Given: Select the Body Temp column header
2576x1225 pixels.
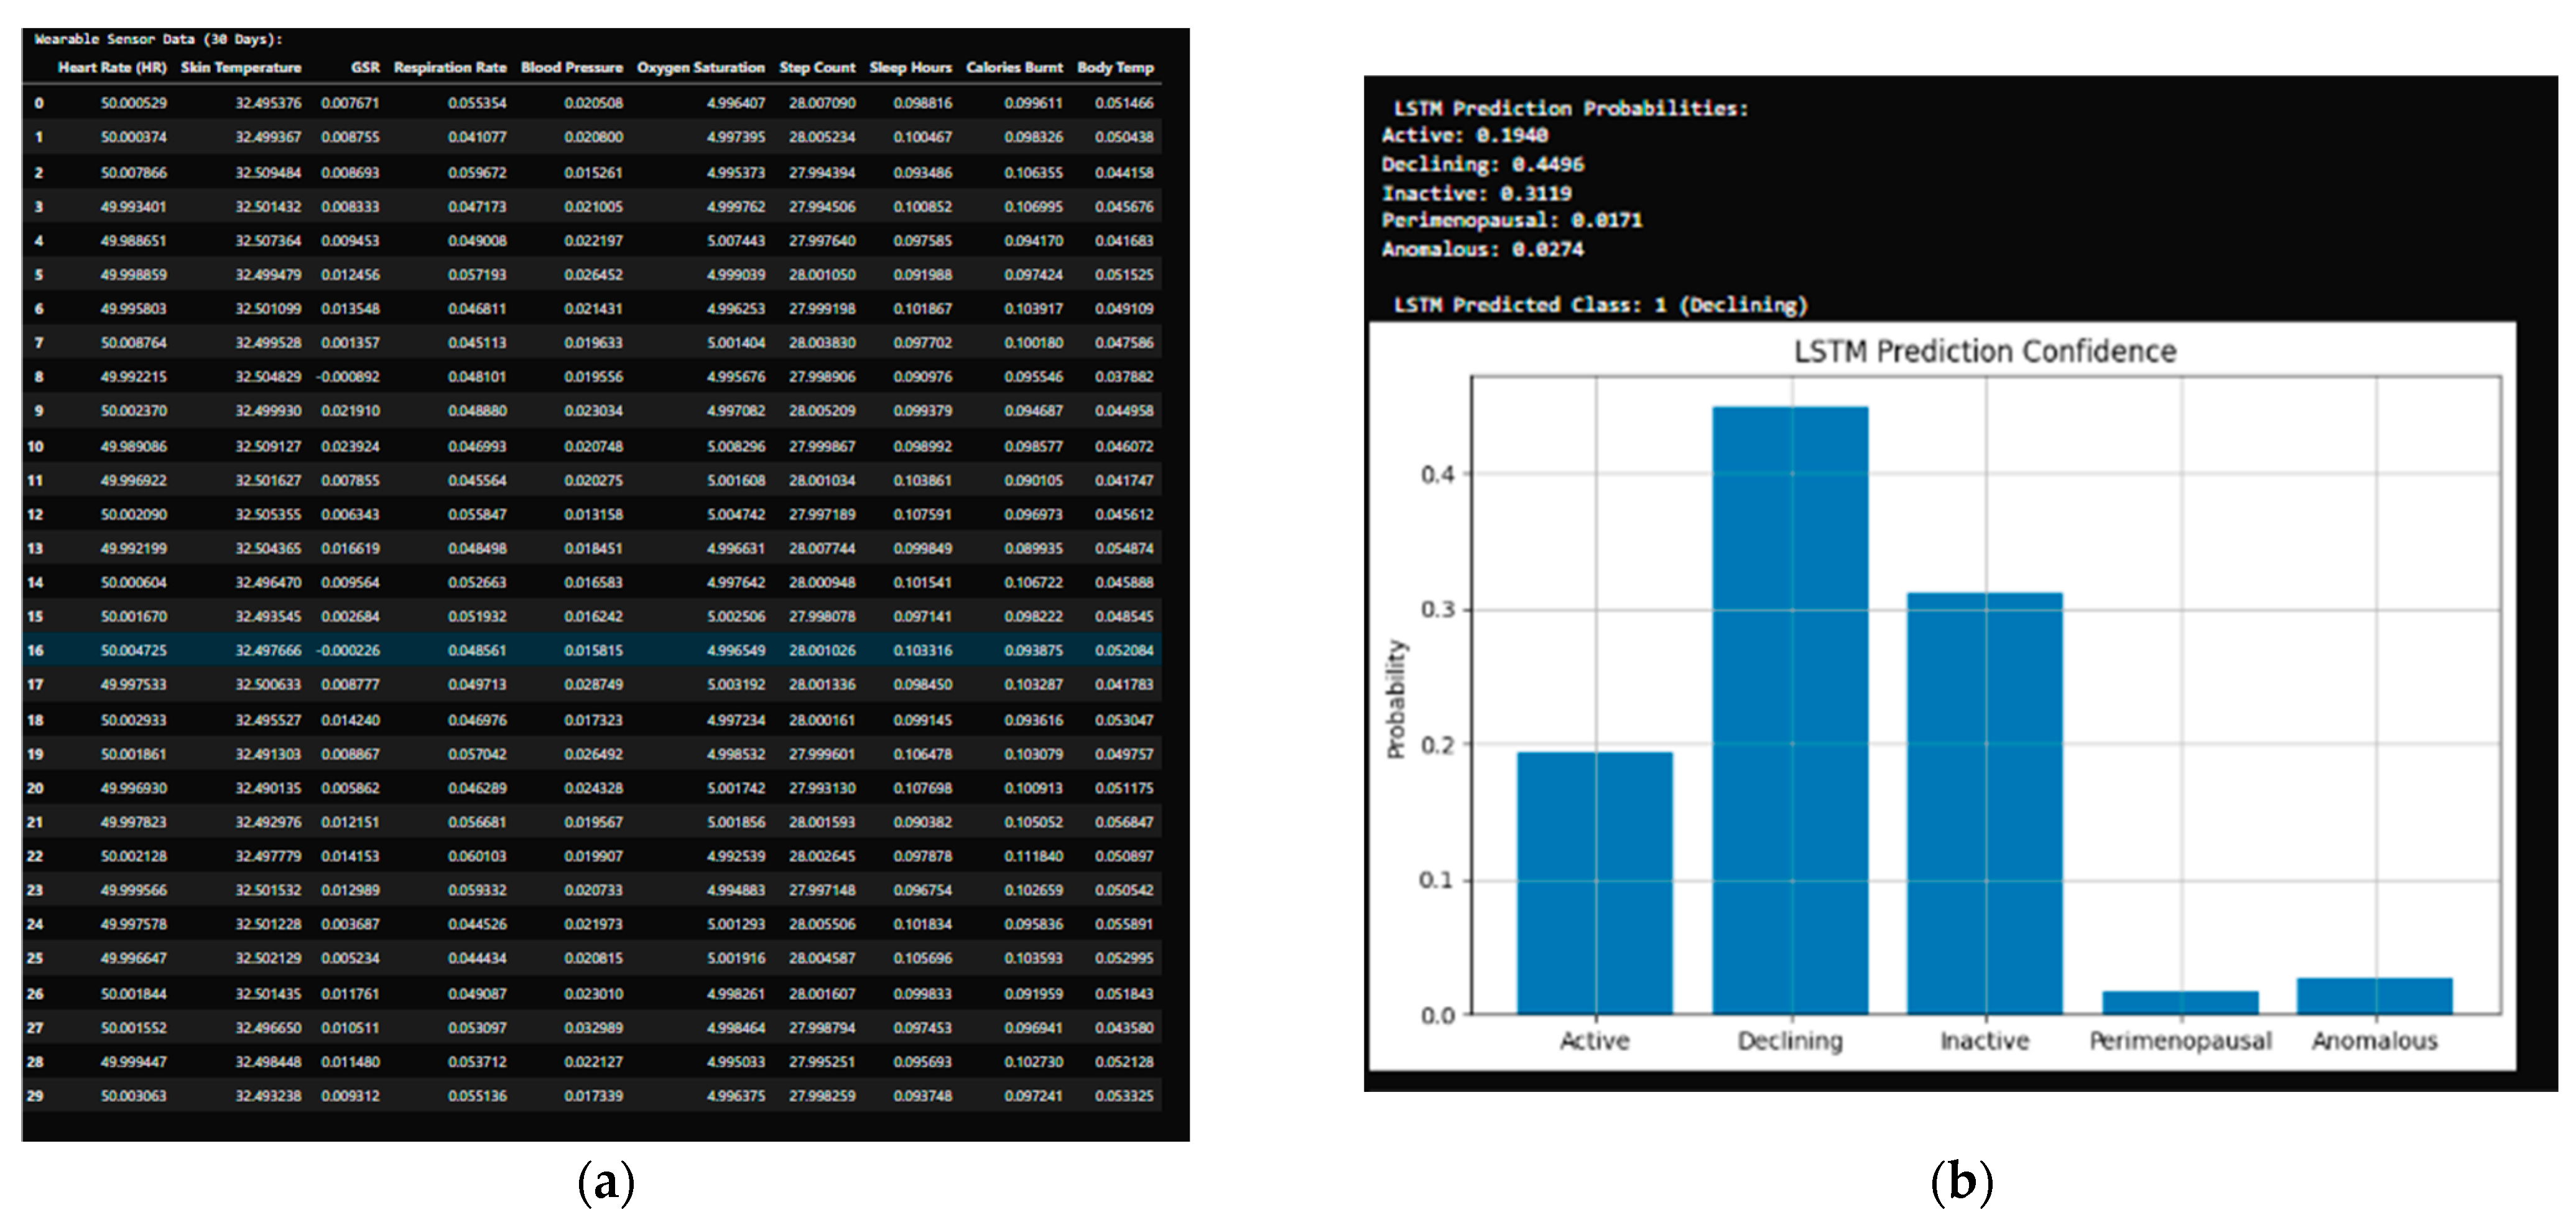Looking at the screenshot, I should [1115, 68].
